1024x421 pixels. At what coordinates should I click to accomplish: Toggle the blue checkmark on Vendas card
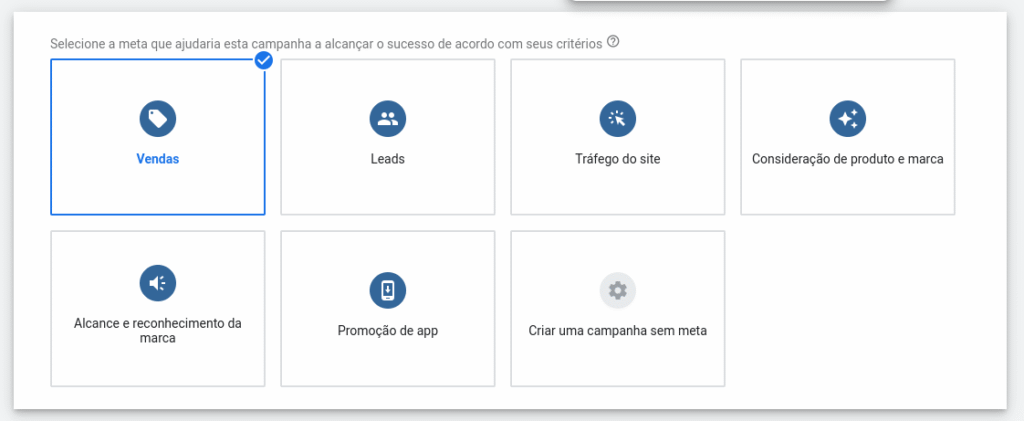264,61
